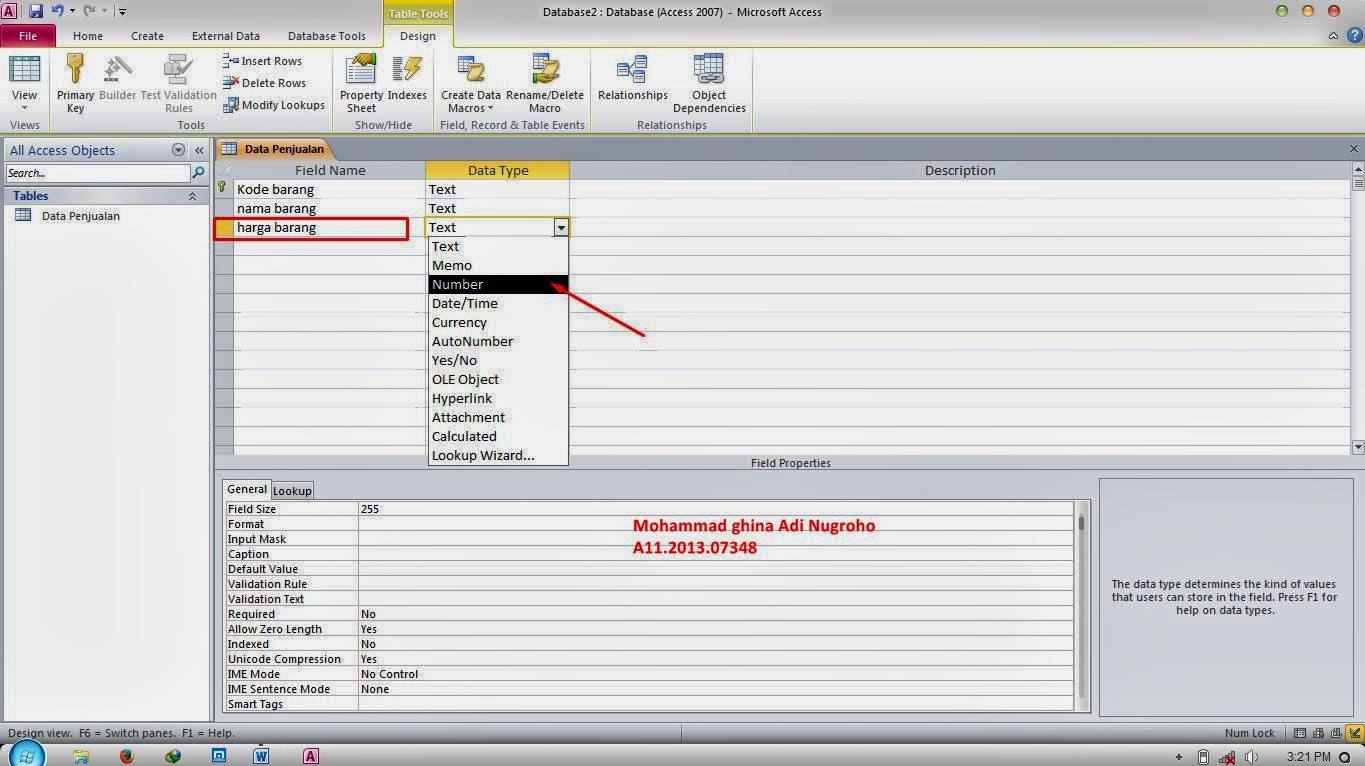Switch to the Lookup tab in Field Properties
The image size is (1365, 766).
pyautogui.click(x=292, y=490)
